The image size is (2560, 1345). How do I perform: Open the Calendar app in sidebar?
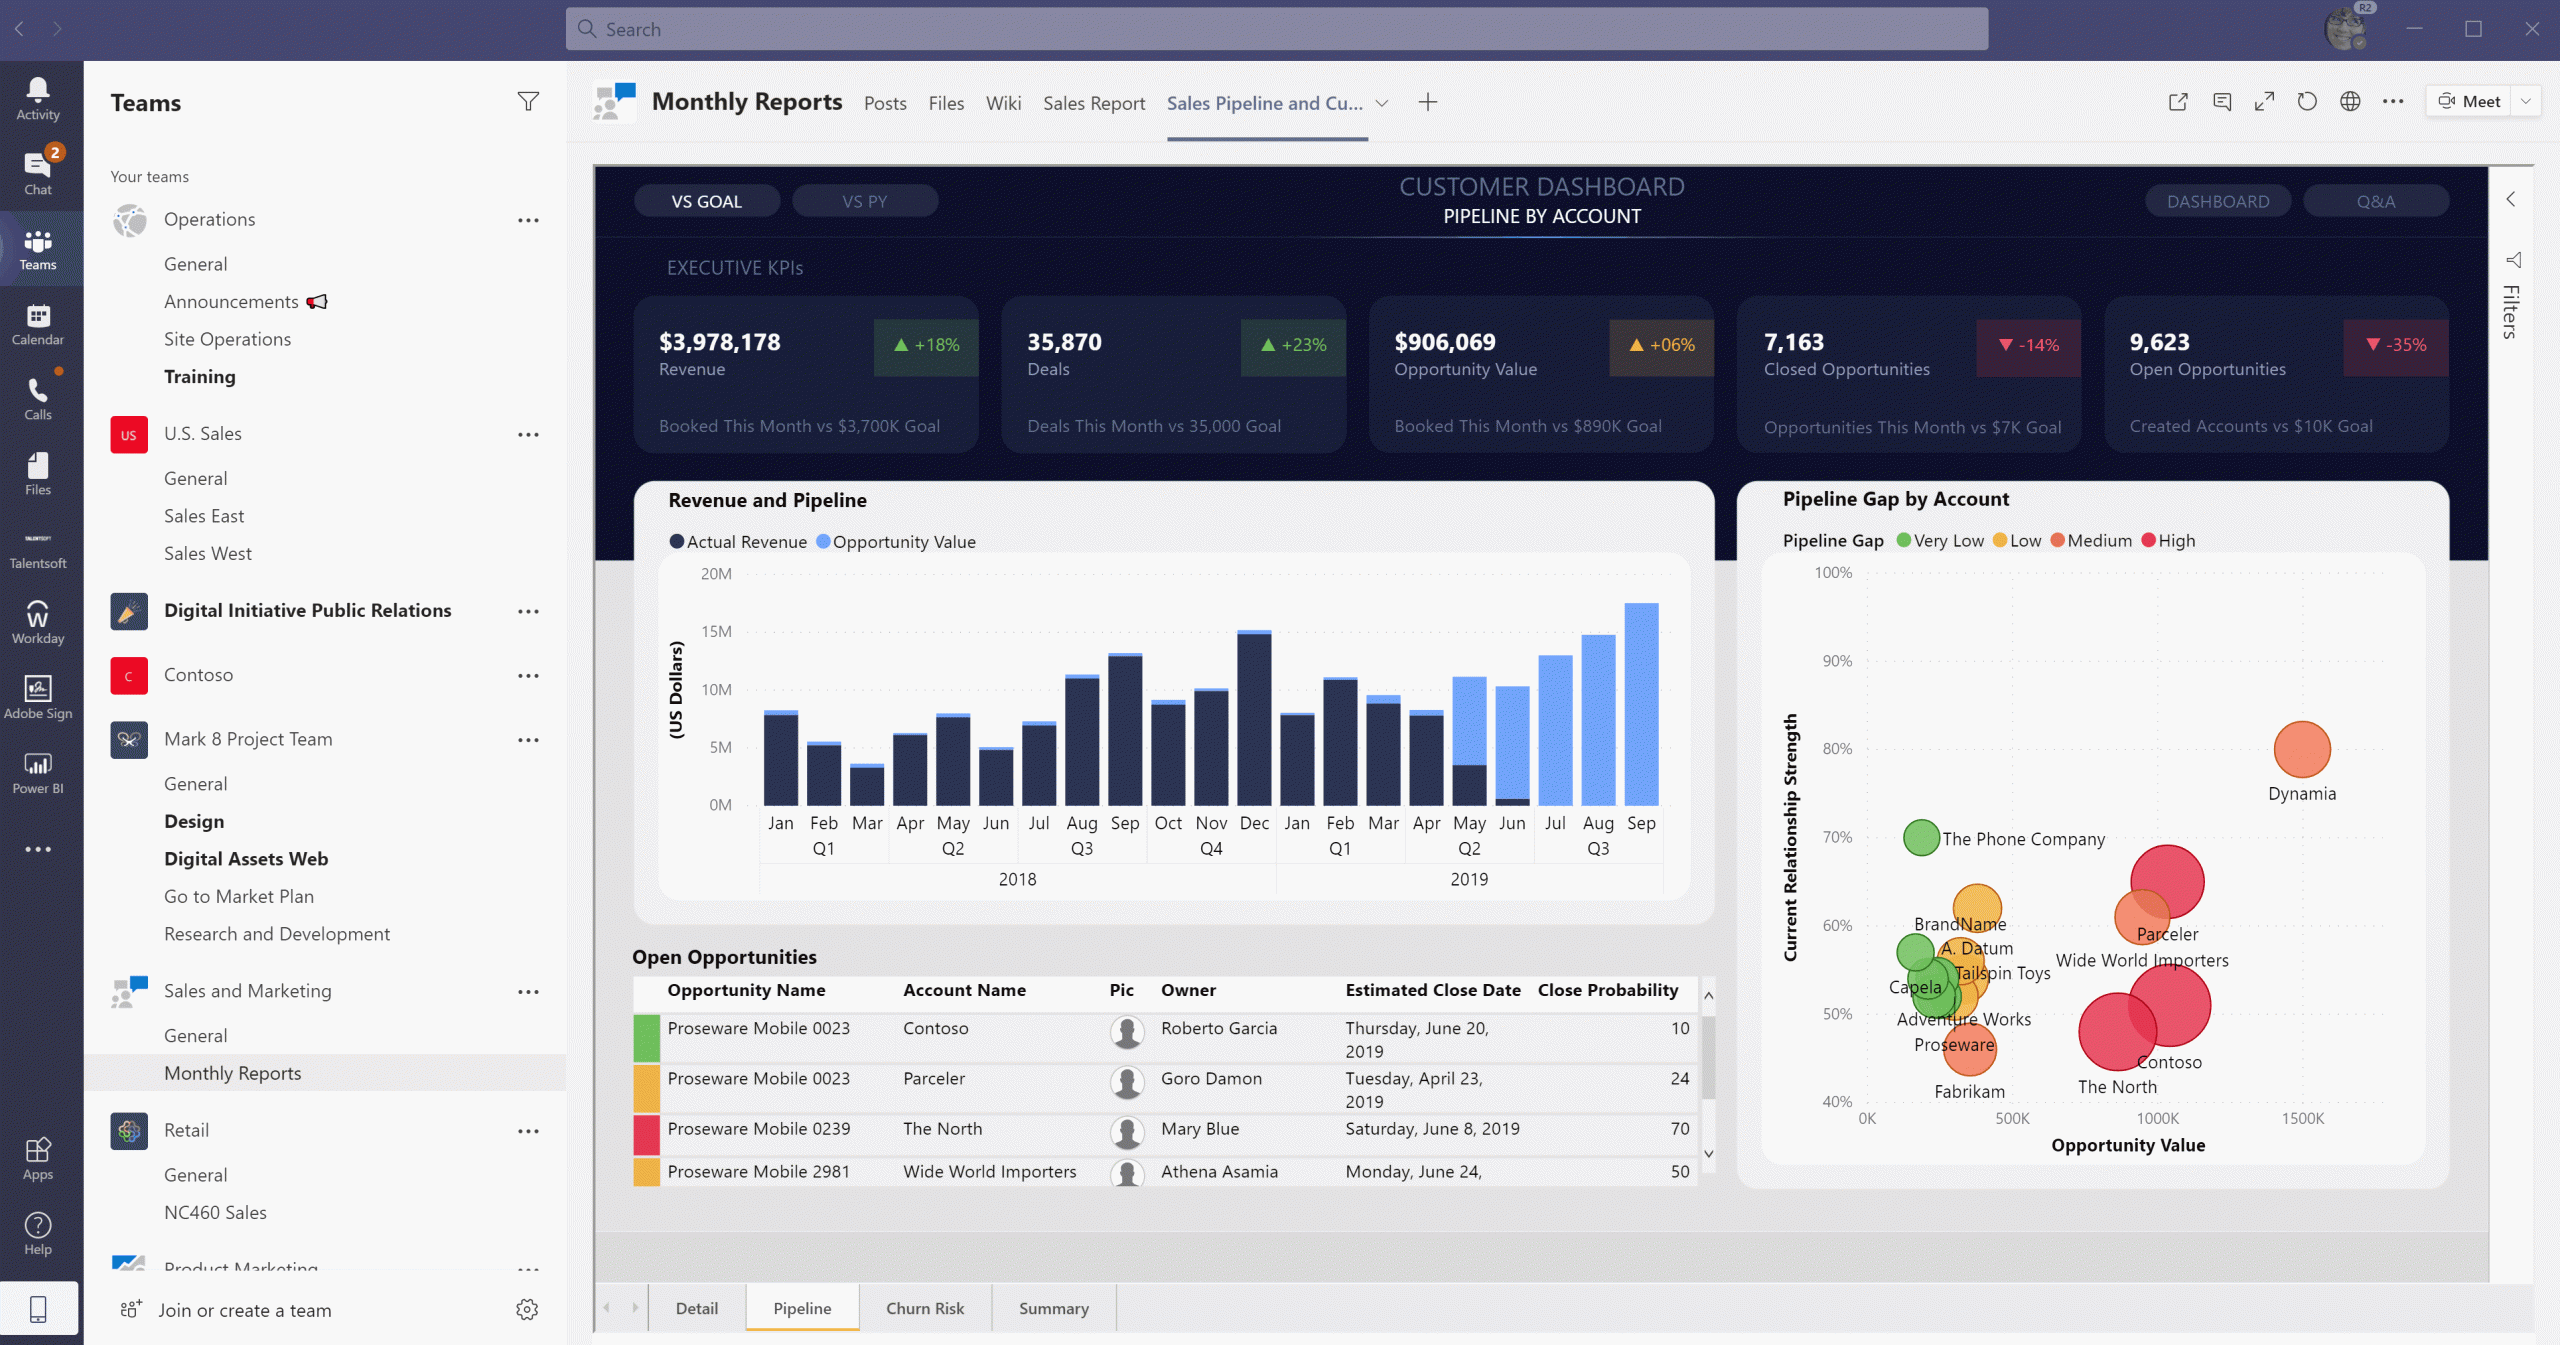(38, 324)
